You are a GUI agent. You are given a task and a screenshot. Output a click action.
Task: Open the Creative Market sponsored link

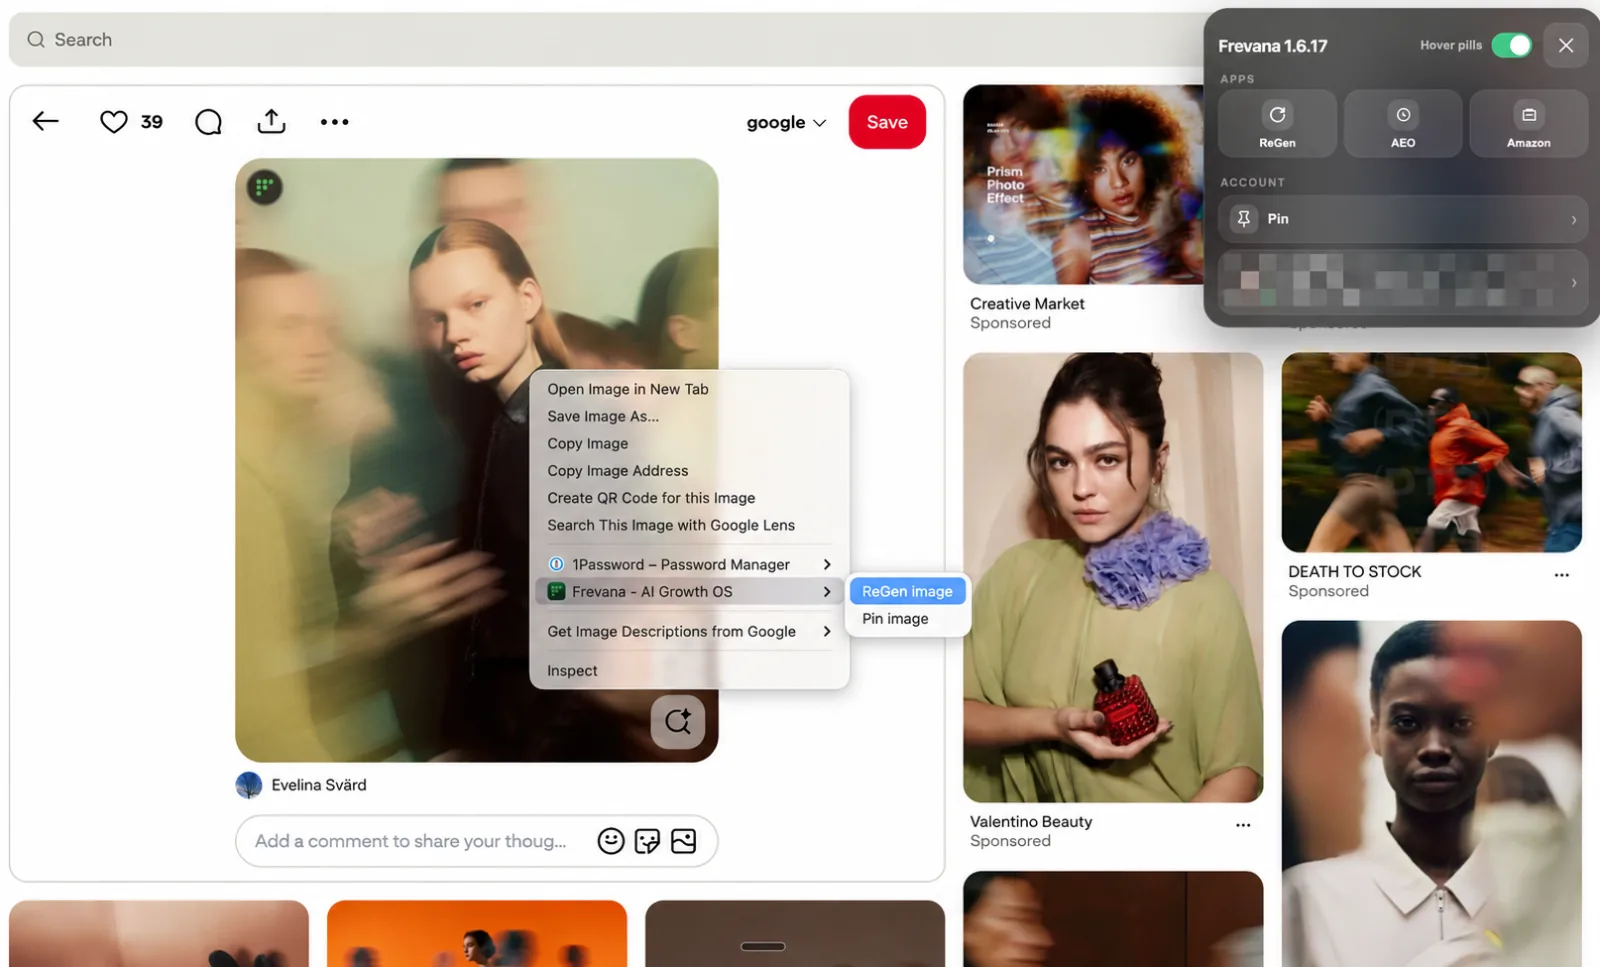[x=1027, y=304]
